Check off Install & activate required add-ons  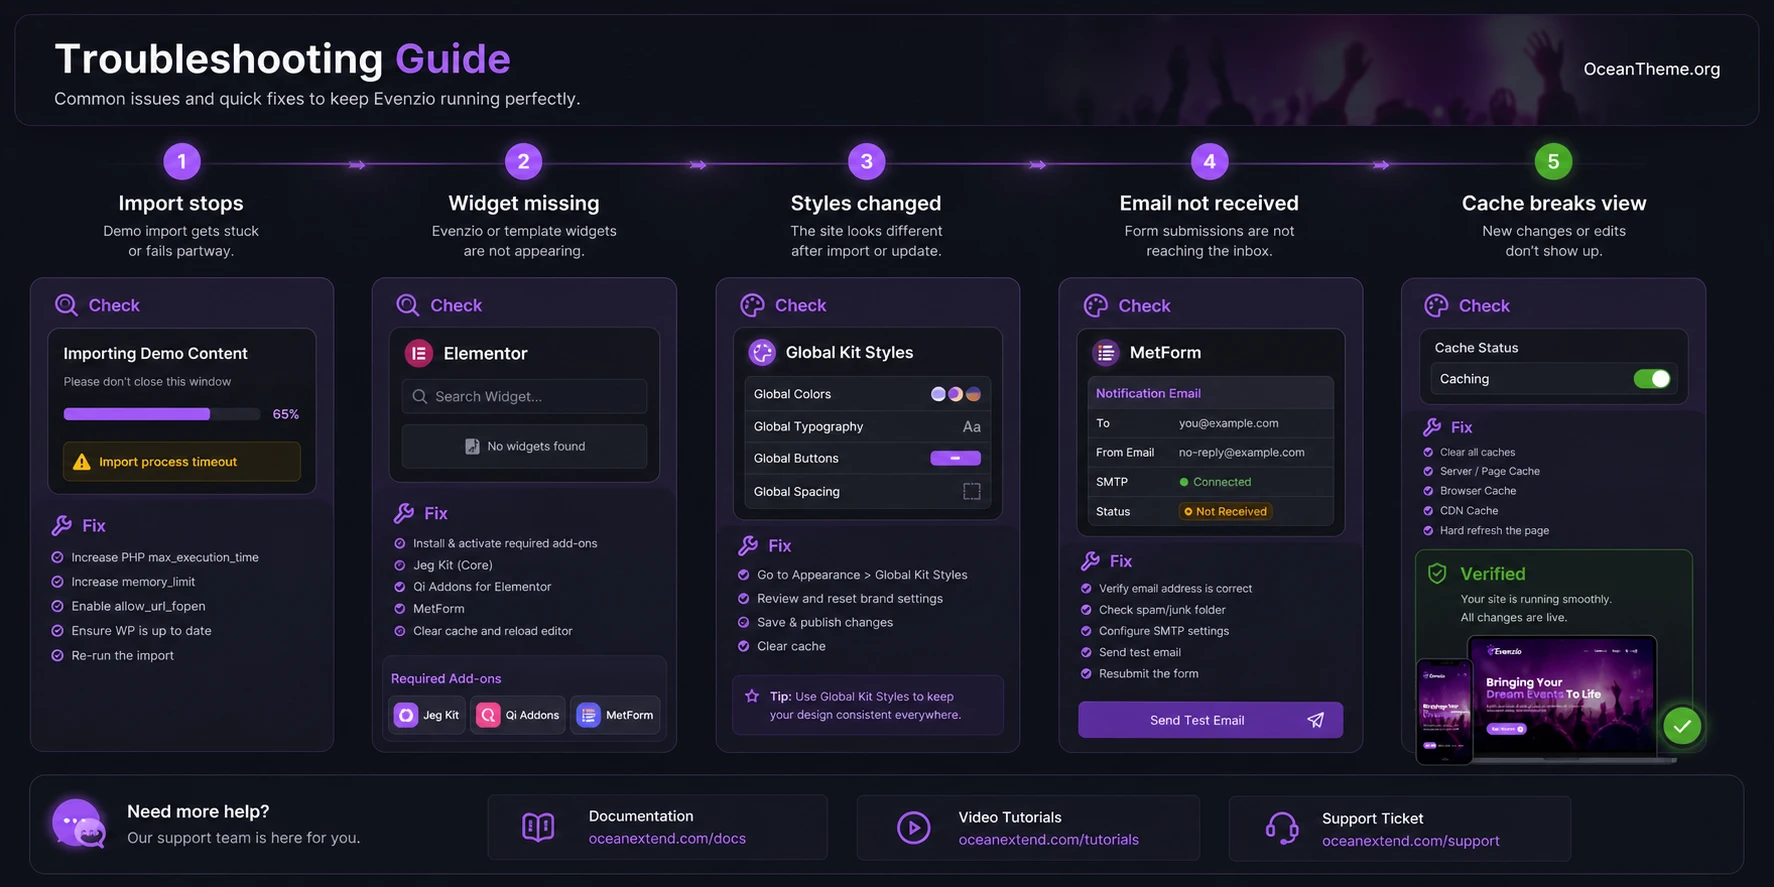(x=400, y=543)
